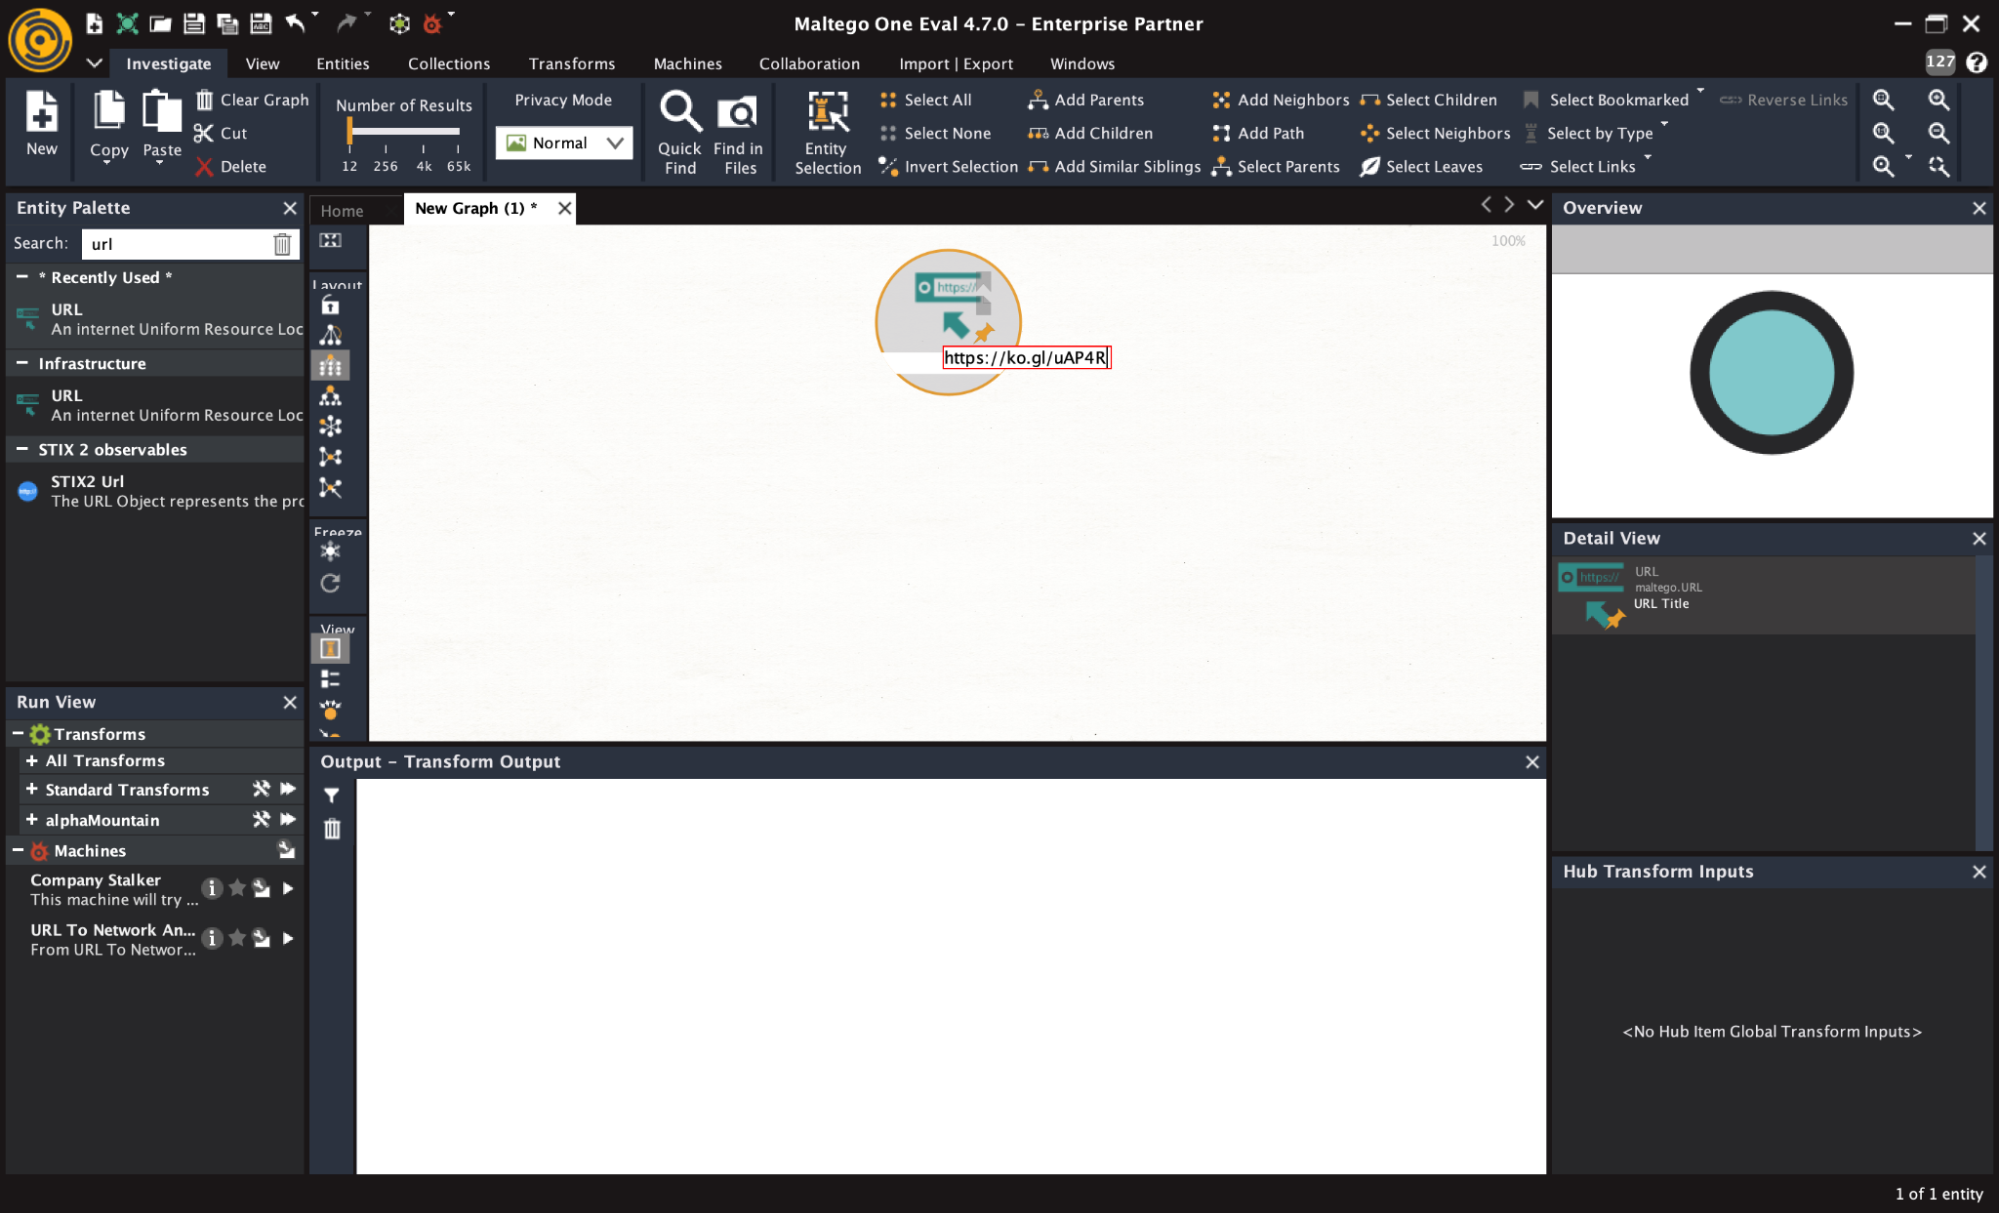
Task: Adjust the Number of Results slider handle
Action: pyautogui.click(x=349, y=131)
